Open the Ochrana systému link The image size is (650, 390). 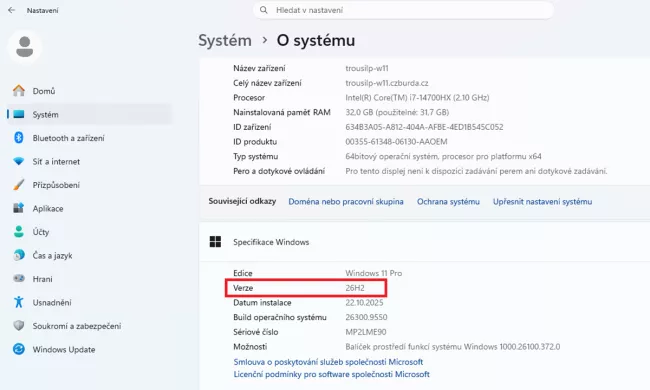pos(448,201)
